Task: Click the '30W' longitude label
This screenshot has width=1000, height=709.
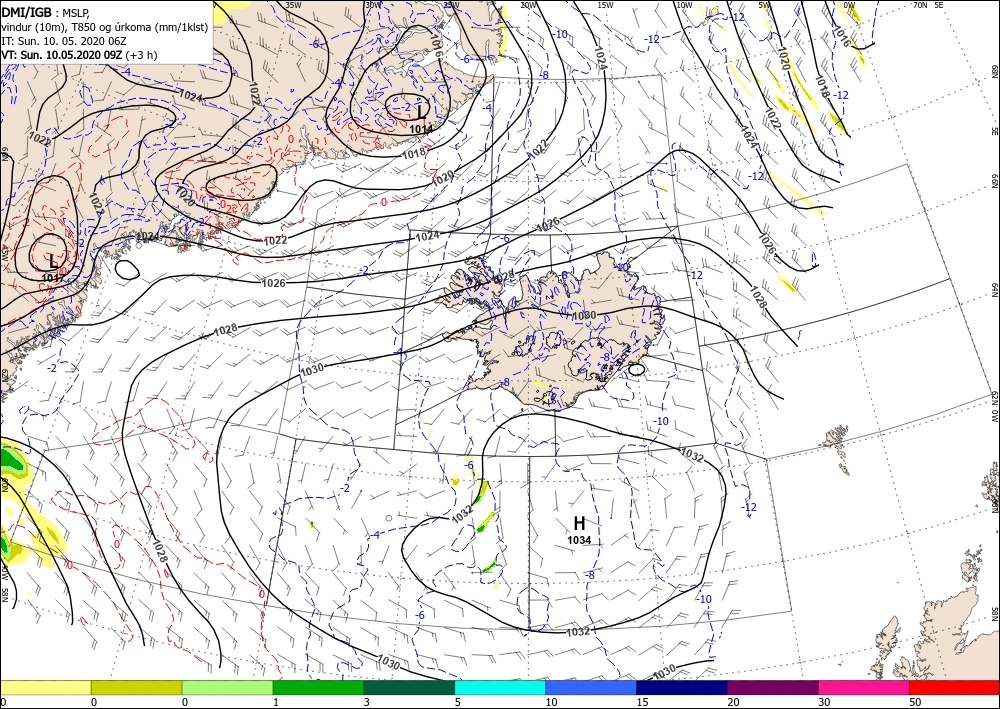Action: [x=372, y=5]
